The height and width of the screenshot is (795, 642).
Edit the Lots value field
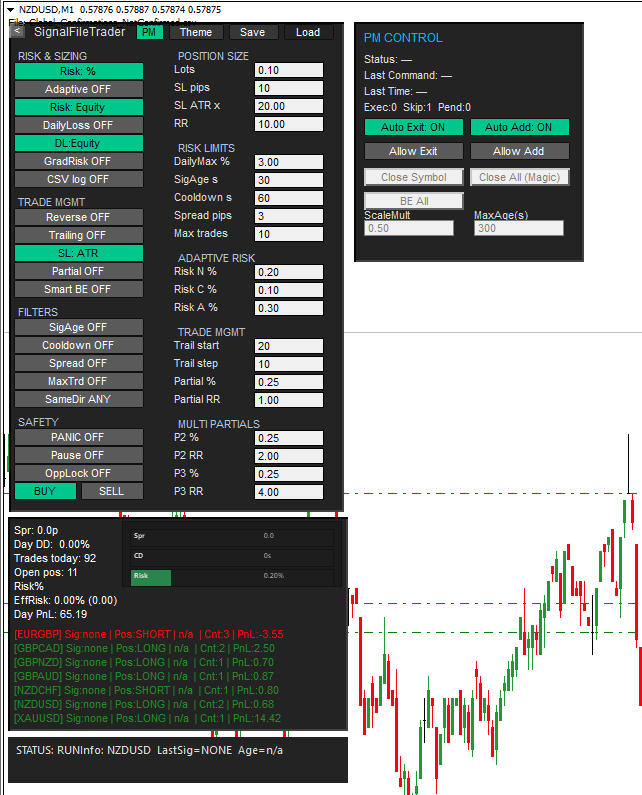coord(289,70)
